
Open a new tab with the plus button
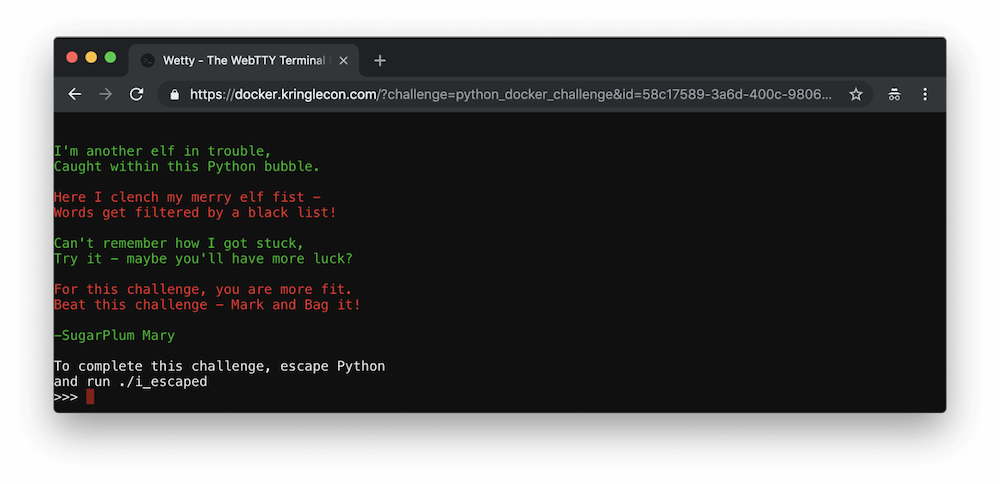coord(380,61)
